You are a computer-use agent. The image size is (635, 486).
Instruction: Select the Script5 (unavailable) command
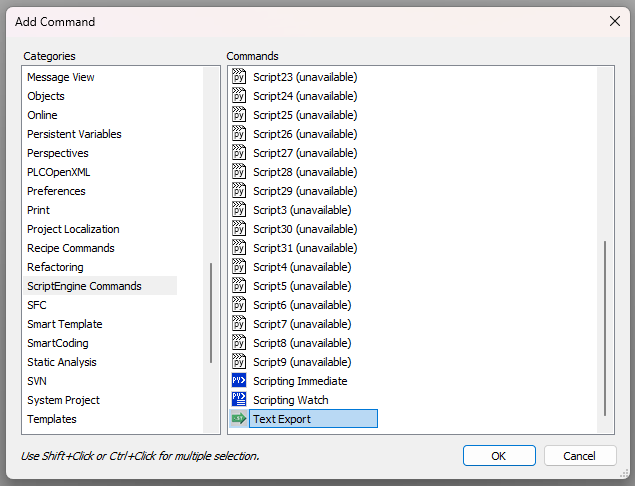click(x=301, y=286)
